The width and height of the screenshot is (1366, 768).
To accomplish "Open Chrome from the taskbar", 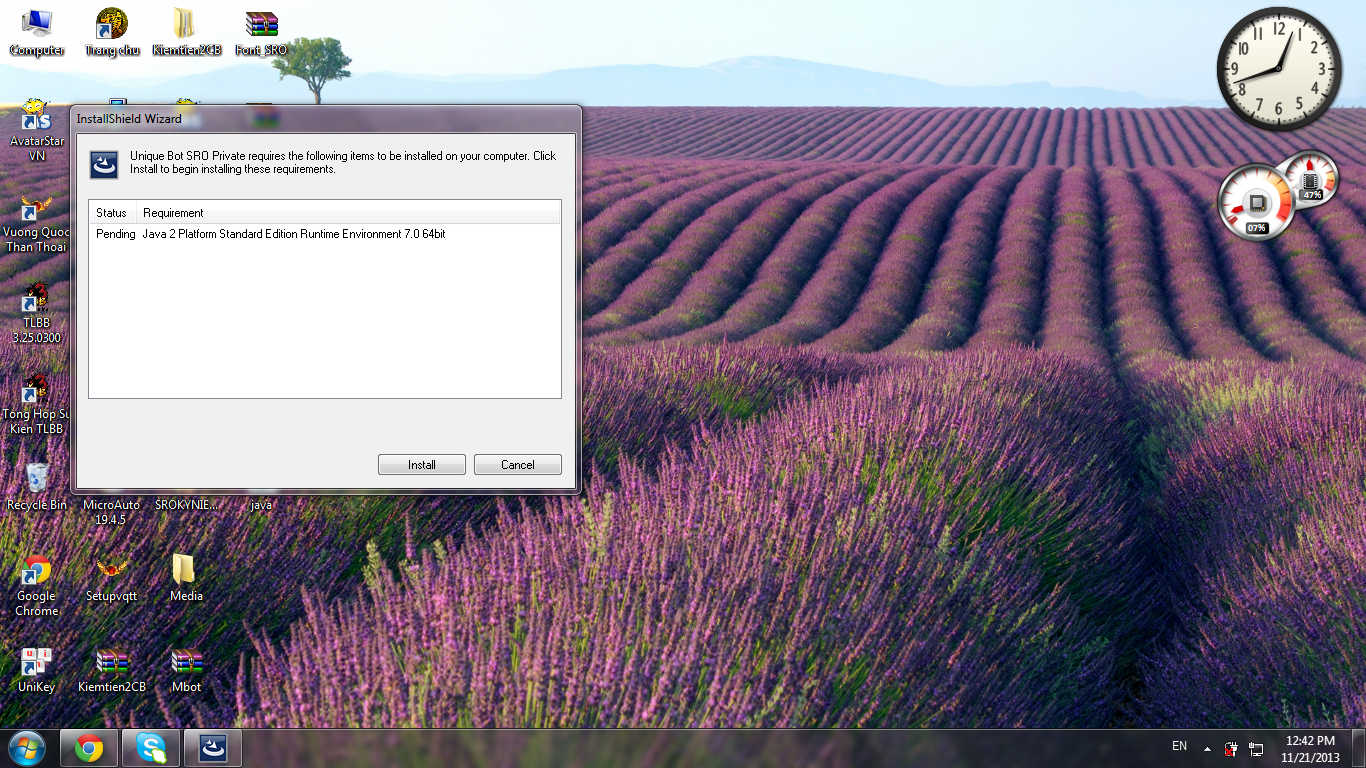I will click(89, 748).
